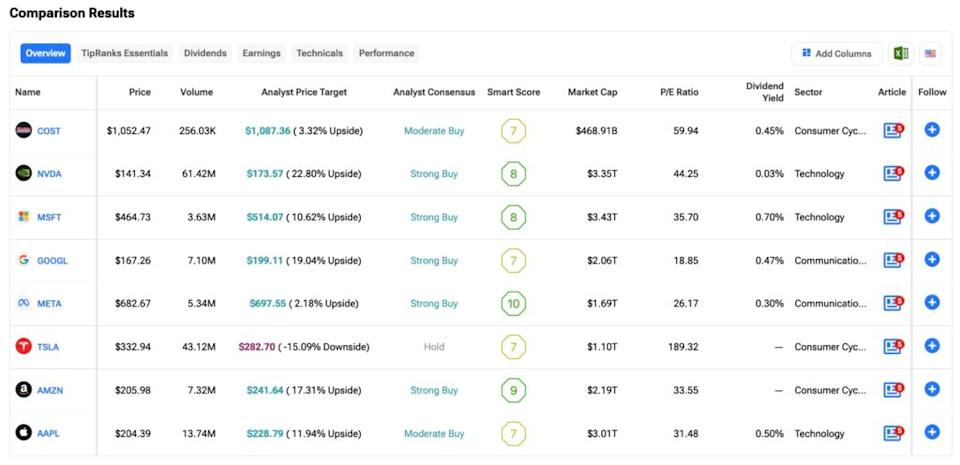Image resolution: width=960 pixels, height=465 pixels.
Task: Open the article icon for MSFT
Action: coord(893,217)
